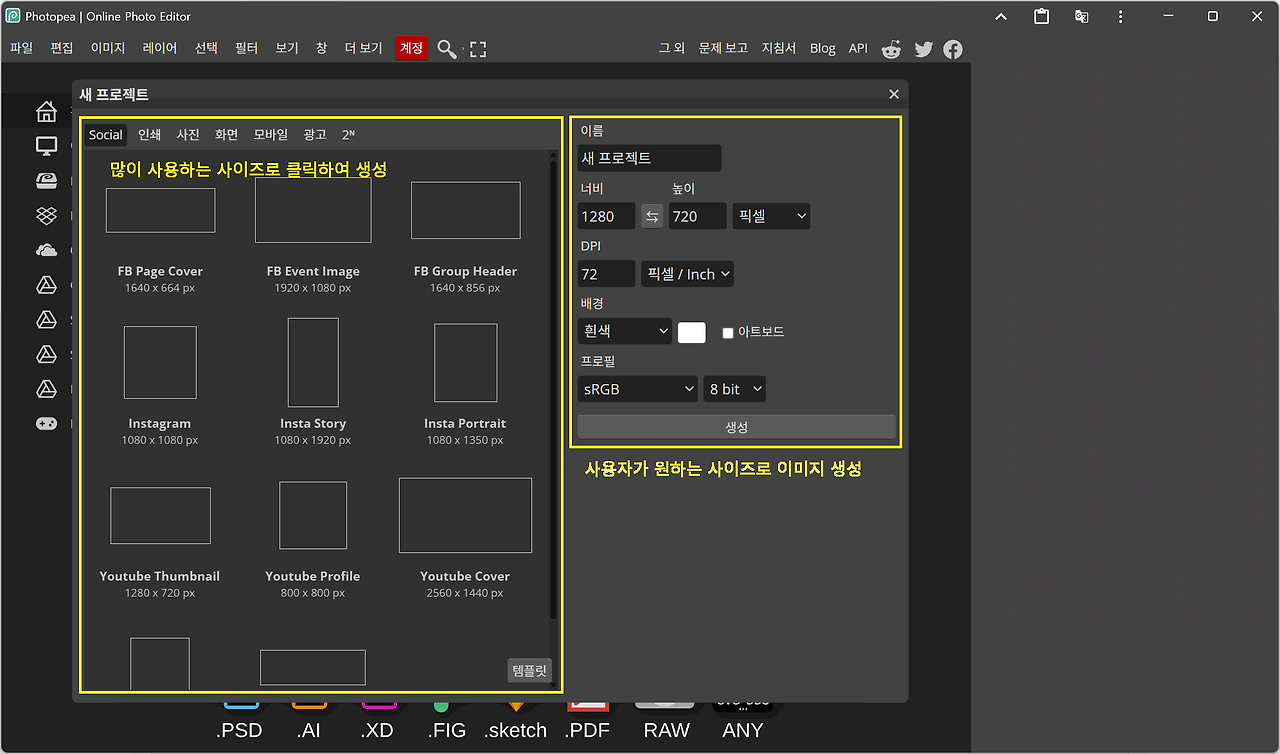Open the 문제 보고 link
Image resolution: width=1280 pixels, height=754 pixels.
(x=723, y=48)
